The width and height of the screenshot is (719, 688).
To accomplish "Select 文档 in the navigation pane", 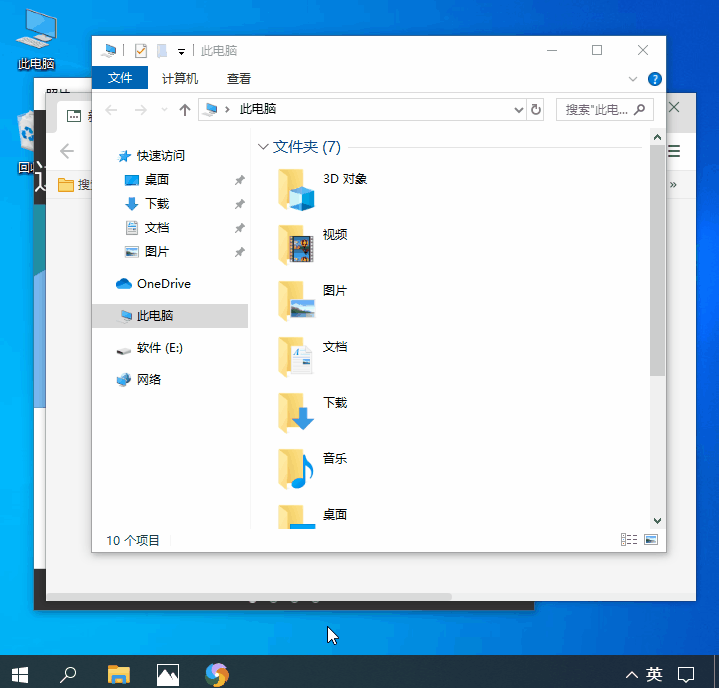I will 157,228.
